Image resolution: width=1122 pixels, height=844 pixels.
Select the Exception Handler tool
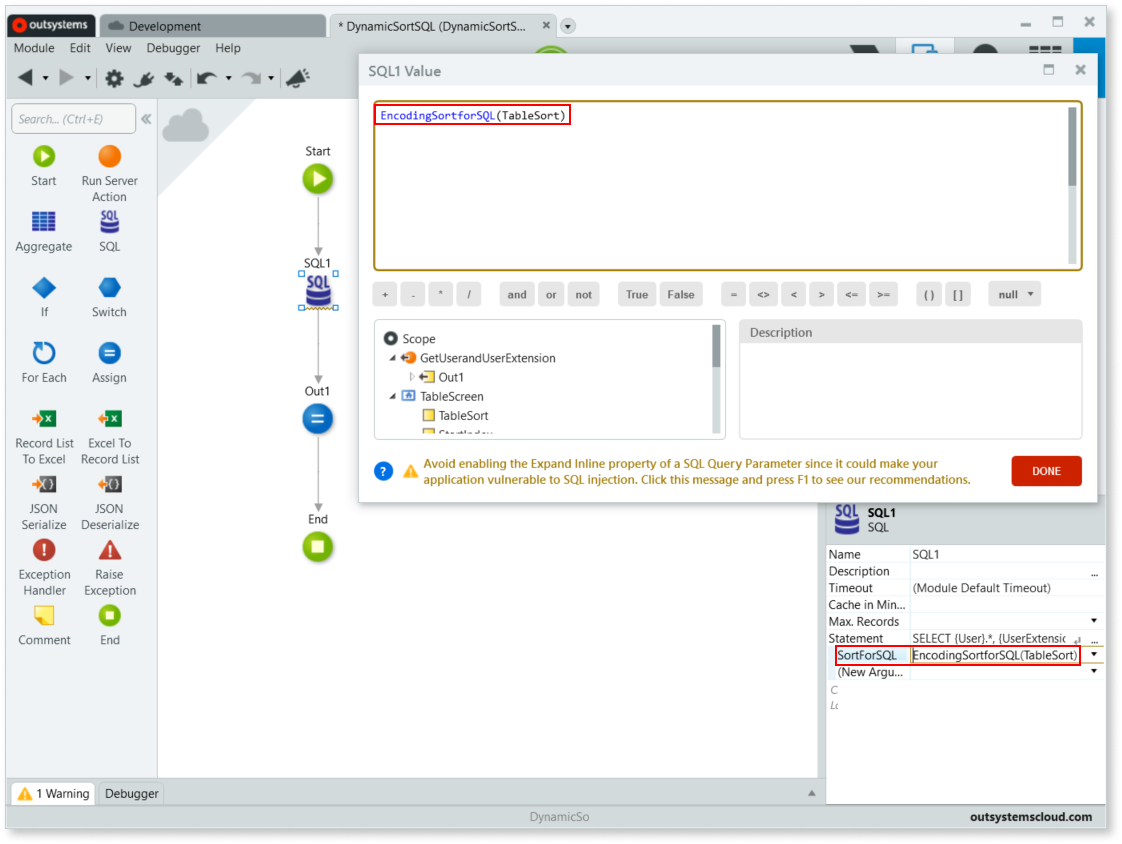(44, 550)
